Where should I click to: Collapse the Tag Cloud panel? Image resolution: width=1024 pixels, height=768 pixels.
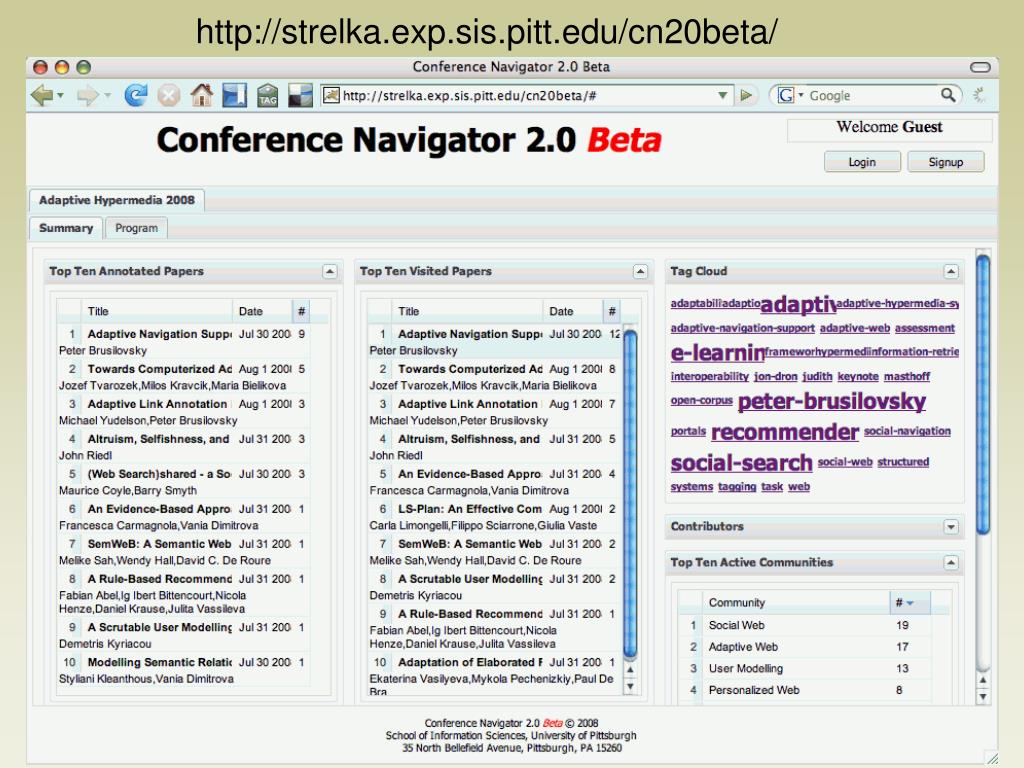click(x=951, y=272)
